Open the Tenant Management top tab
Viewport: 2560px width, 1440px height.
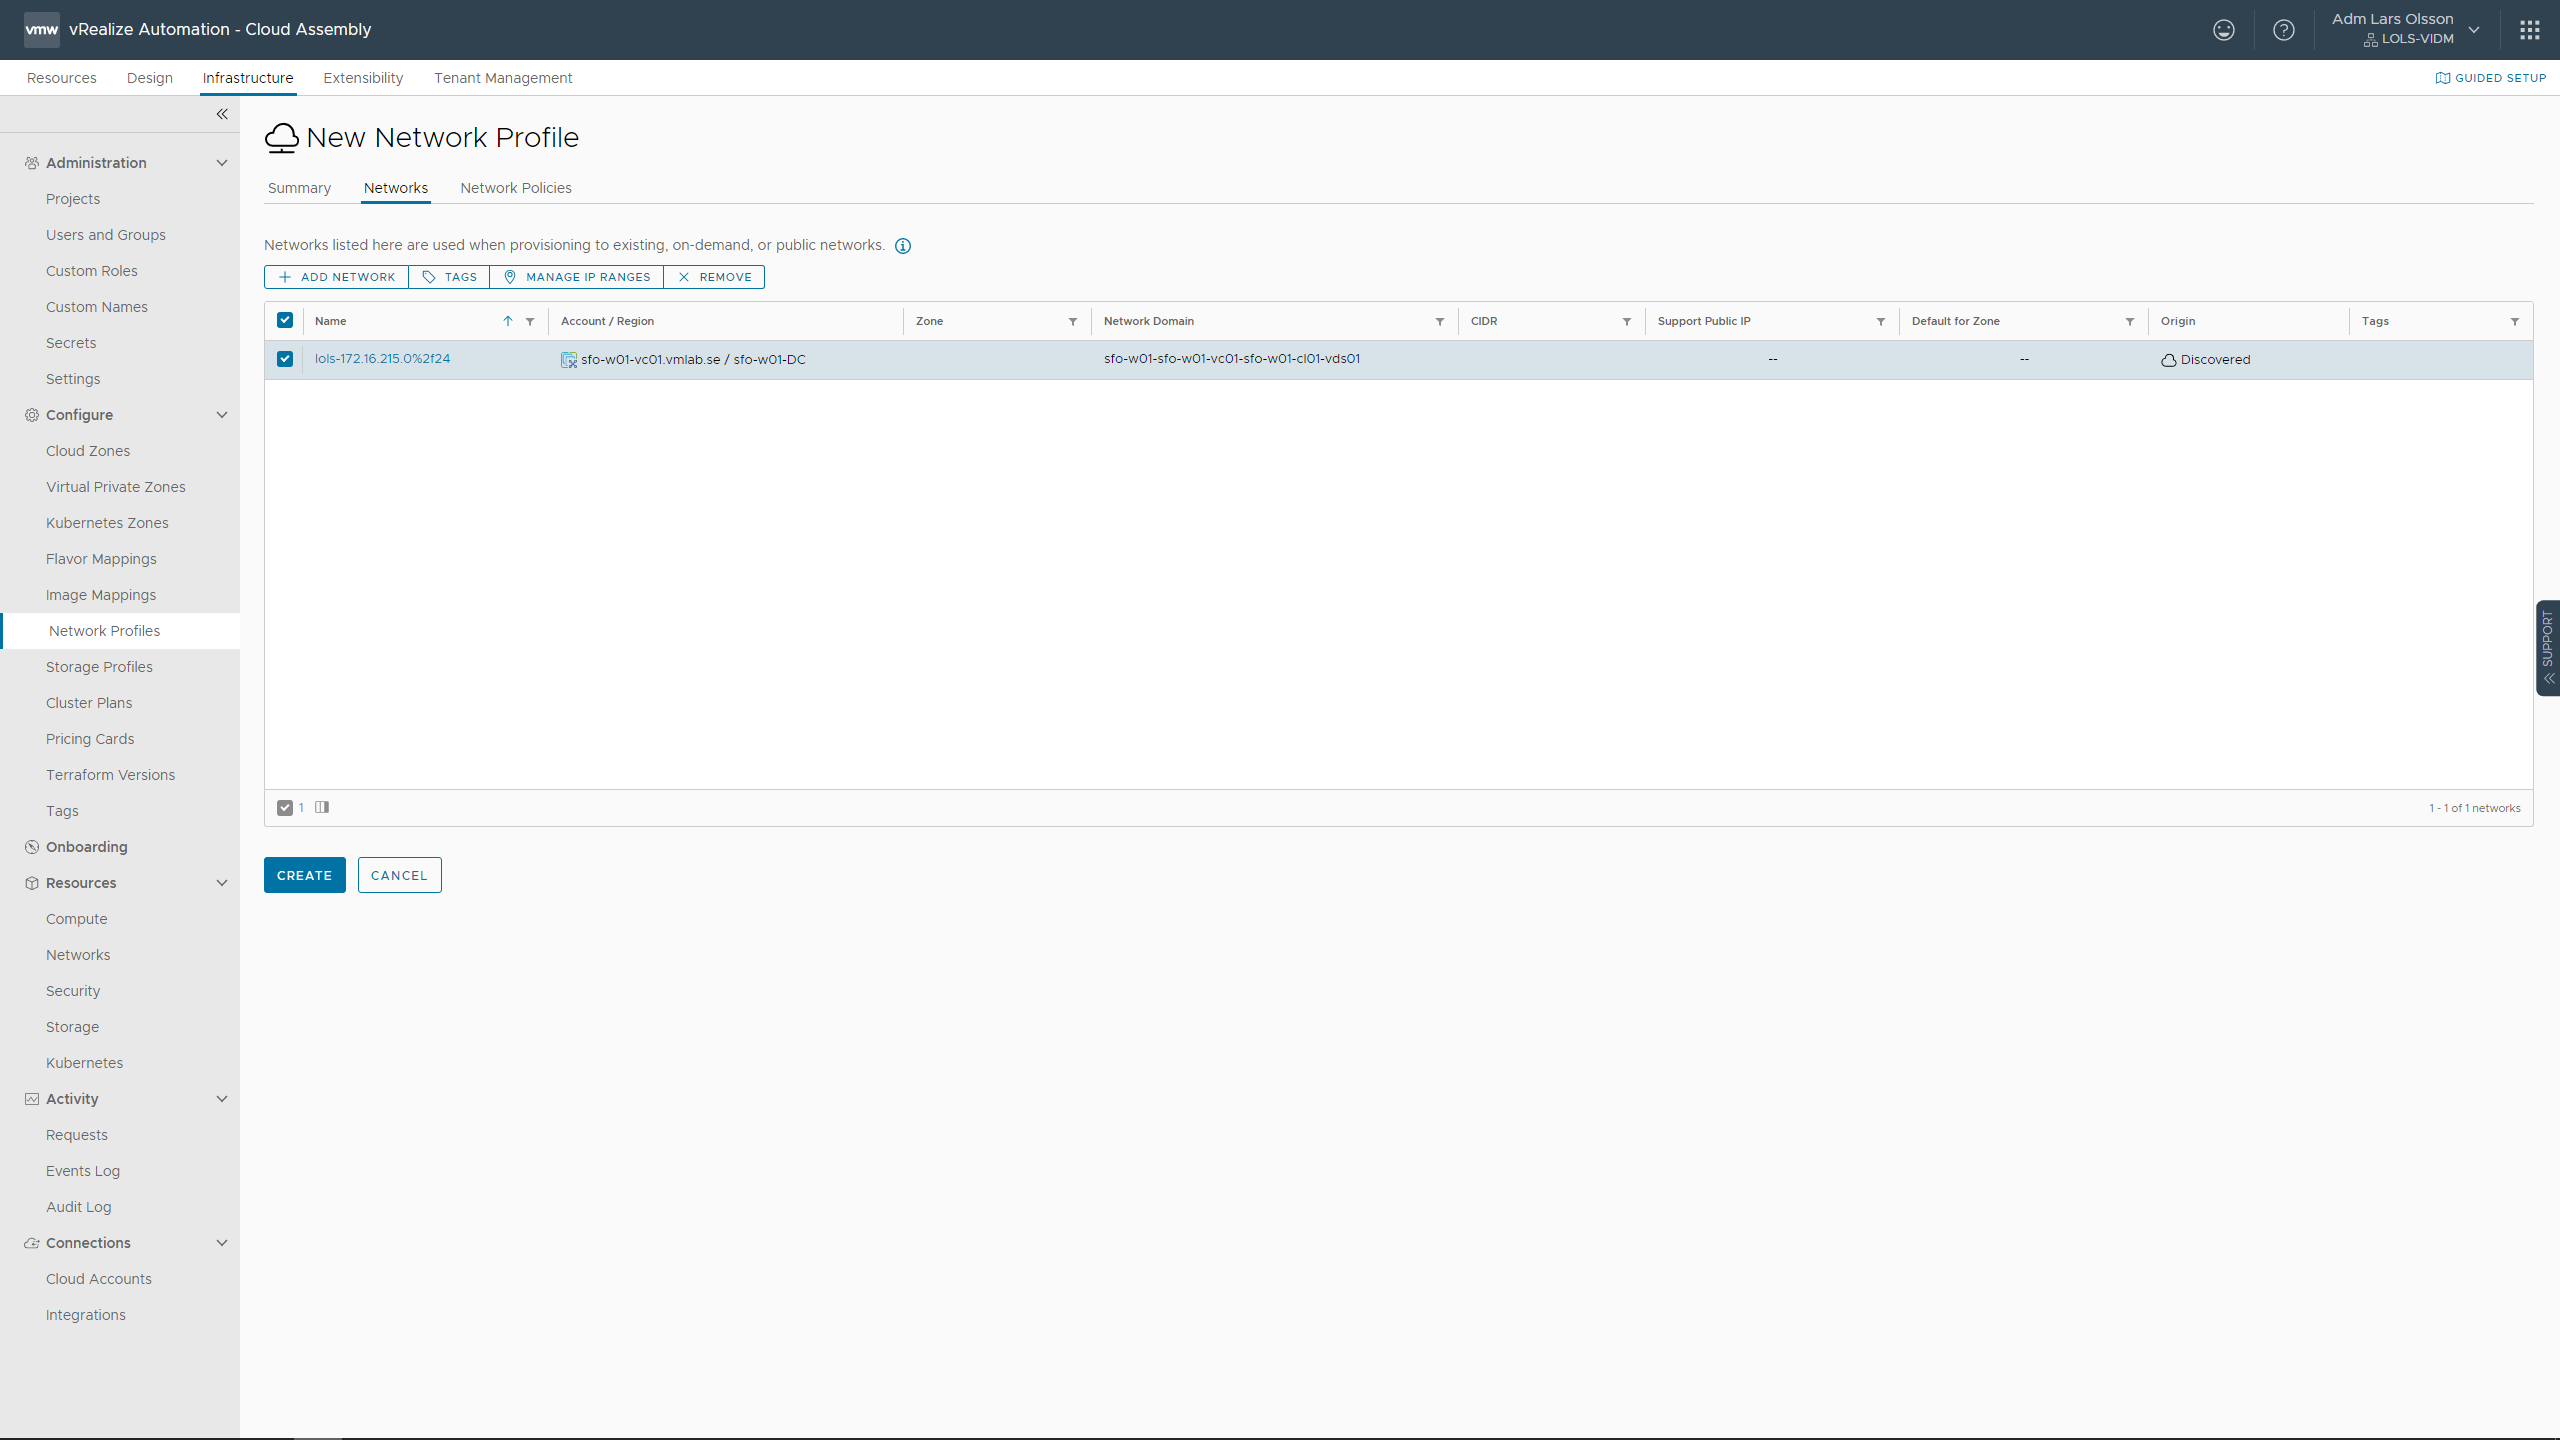(x=503, y=78)
